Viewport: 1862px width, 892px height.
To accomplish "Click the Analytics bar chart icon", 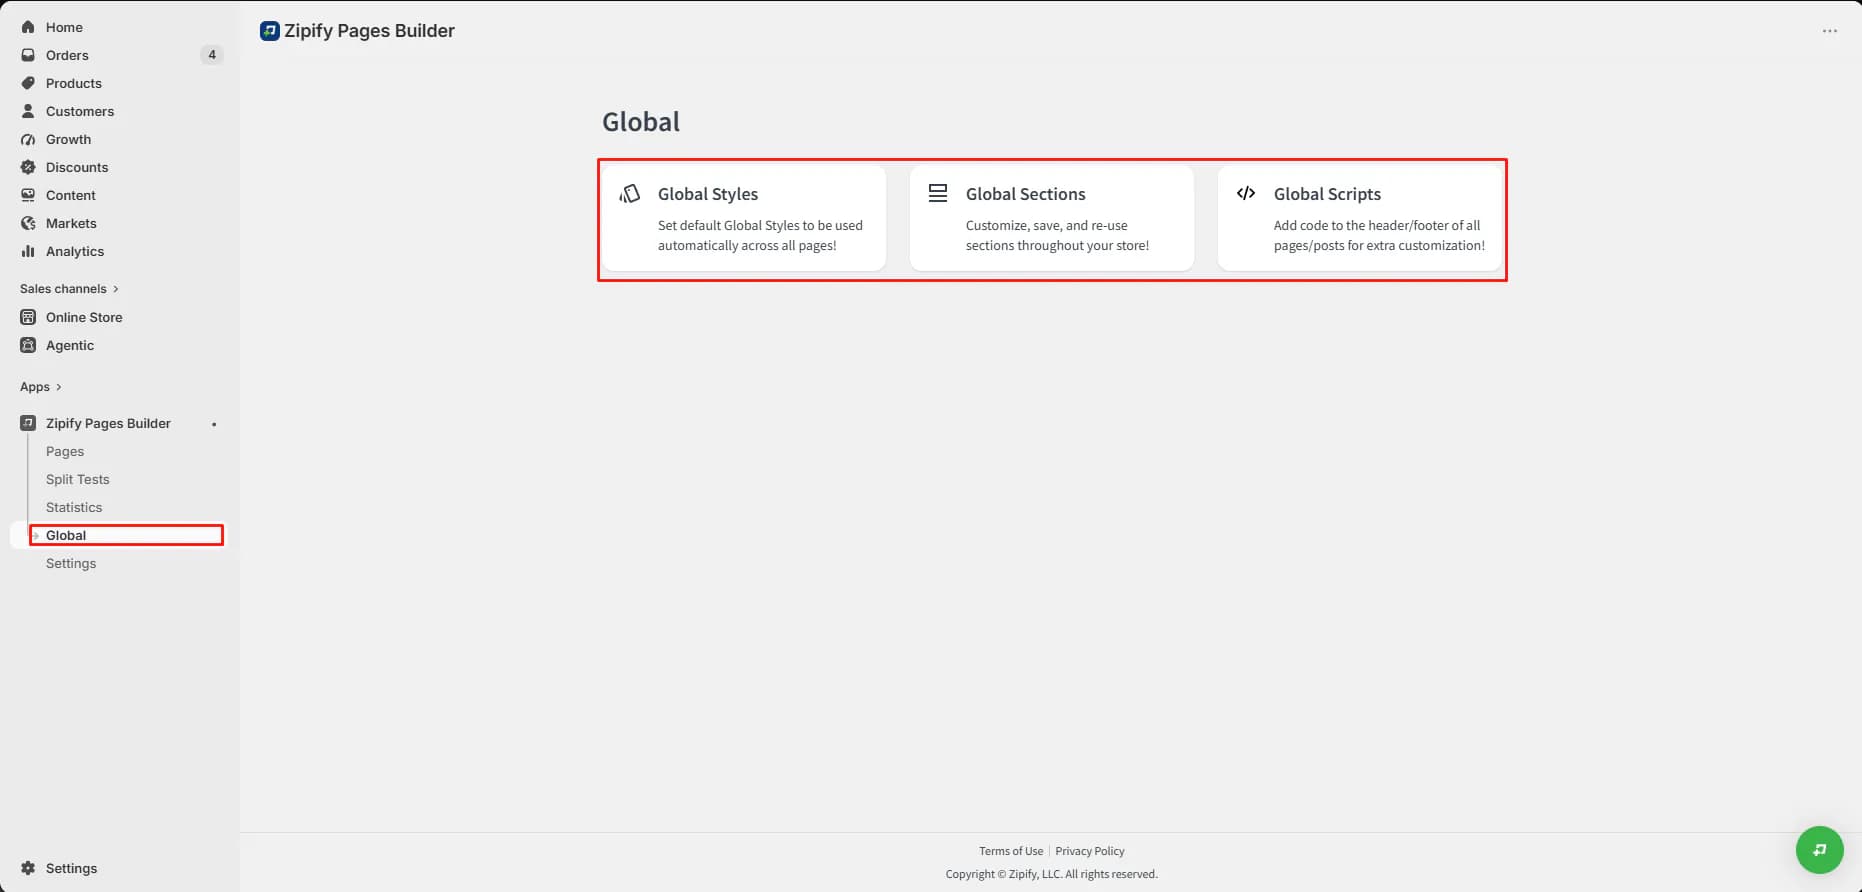I will pos(28,251).
